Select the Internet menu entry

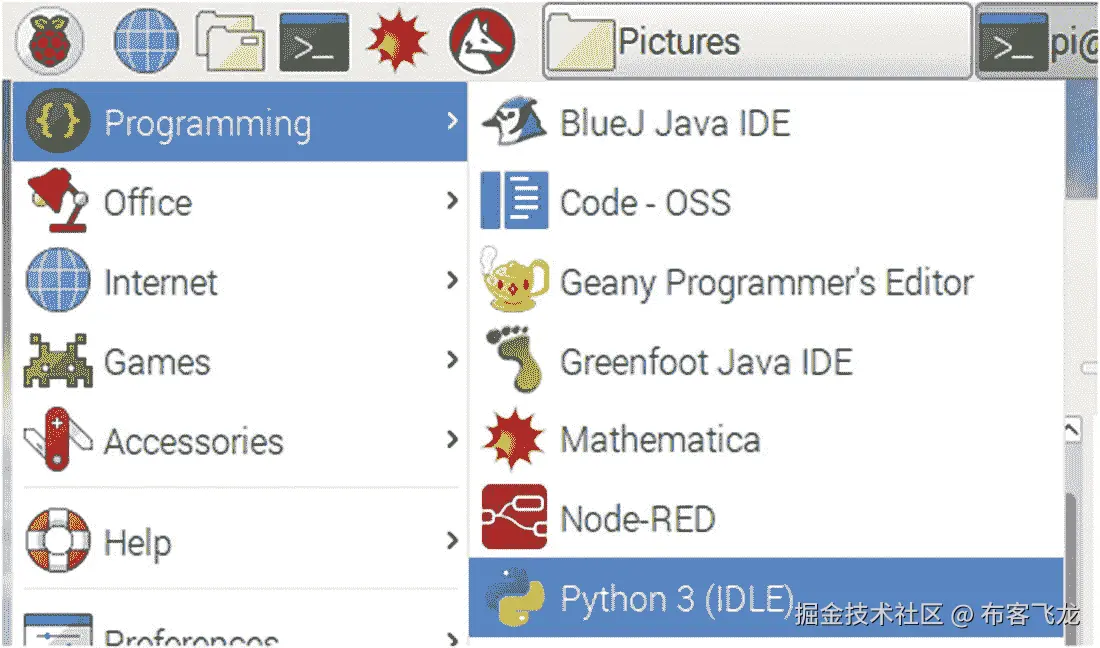pos(160,282)
